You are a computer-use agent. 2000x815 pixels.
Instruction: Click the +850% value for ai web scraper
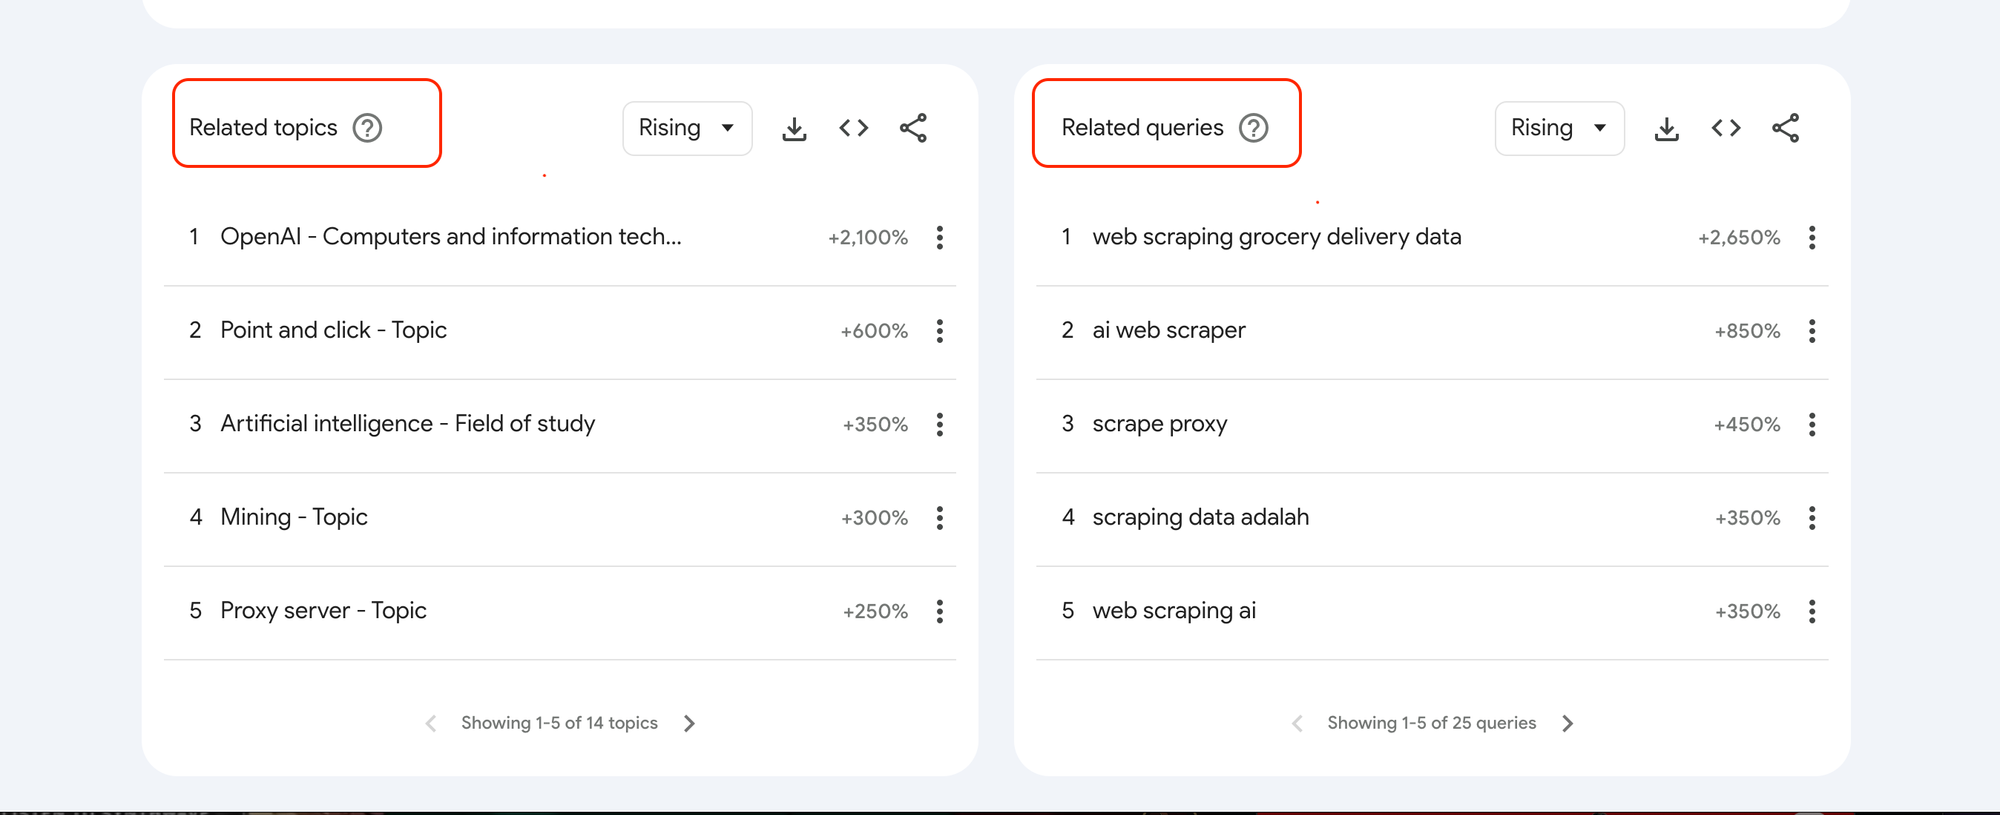pos(1747,331)
